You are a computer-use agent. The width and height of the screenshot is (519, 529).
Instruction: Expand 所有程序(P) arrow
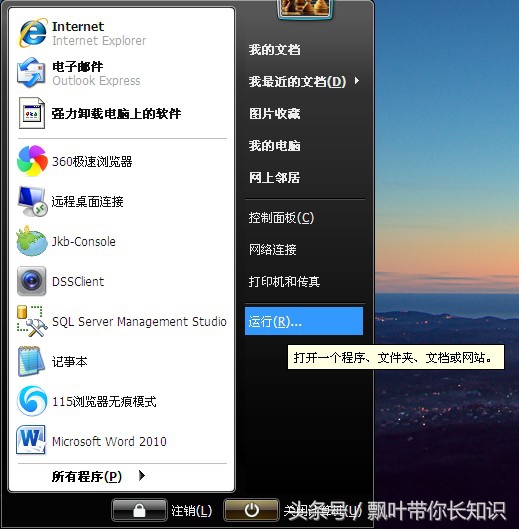click(142, 476)
